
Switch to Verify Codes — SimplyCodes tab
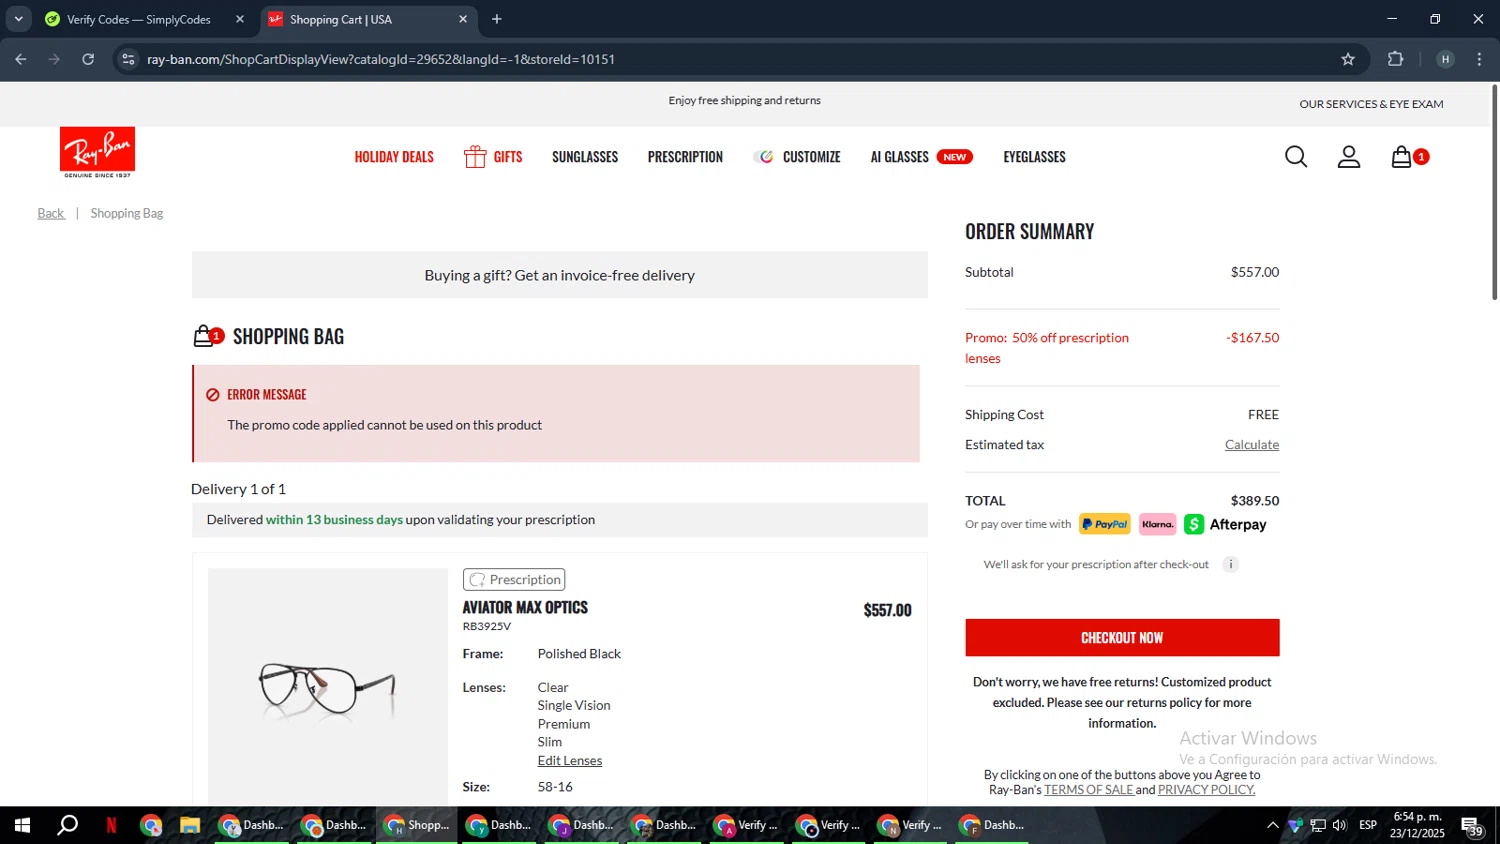[138, 19]
